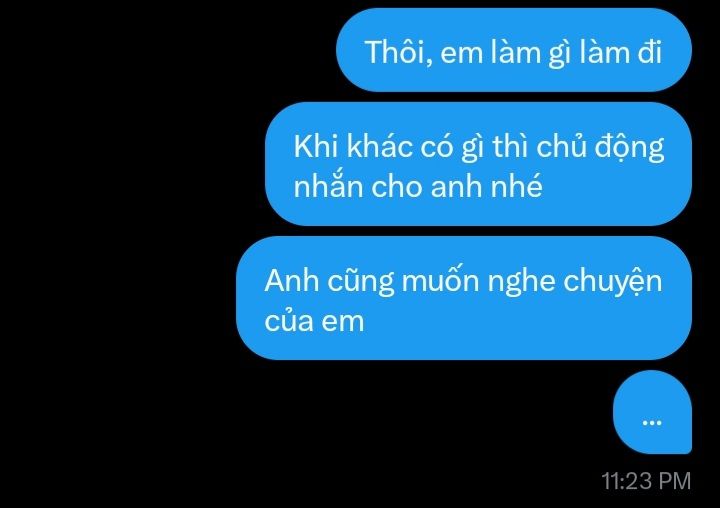The image size is (720, 508).
Task: Click the word 'nhắn' in the second message
Action: point(326,185)
